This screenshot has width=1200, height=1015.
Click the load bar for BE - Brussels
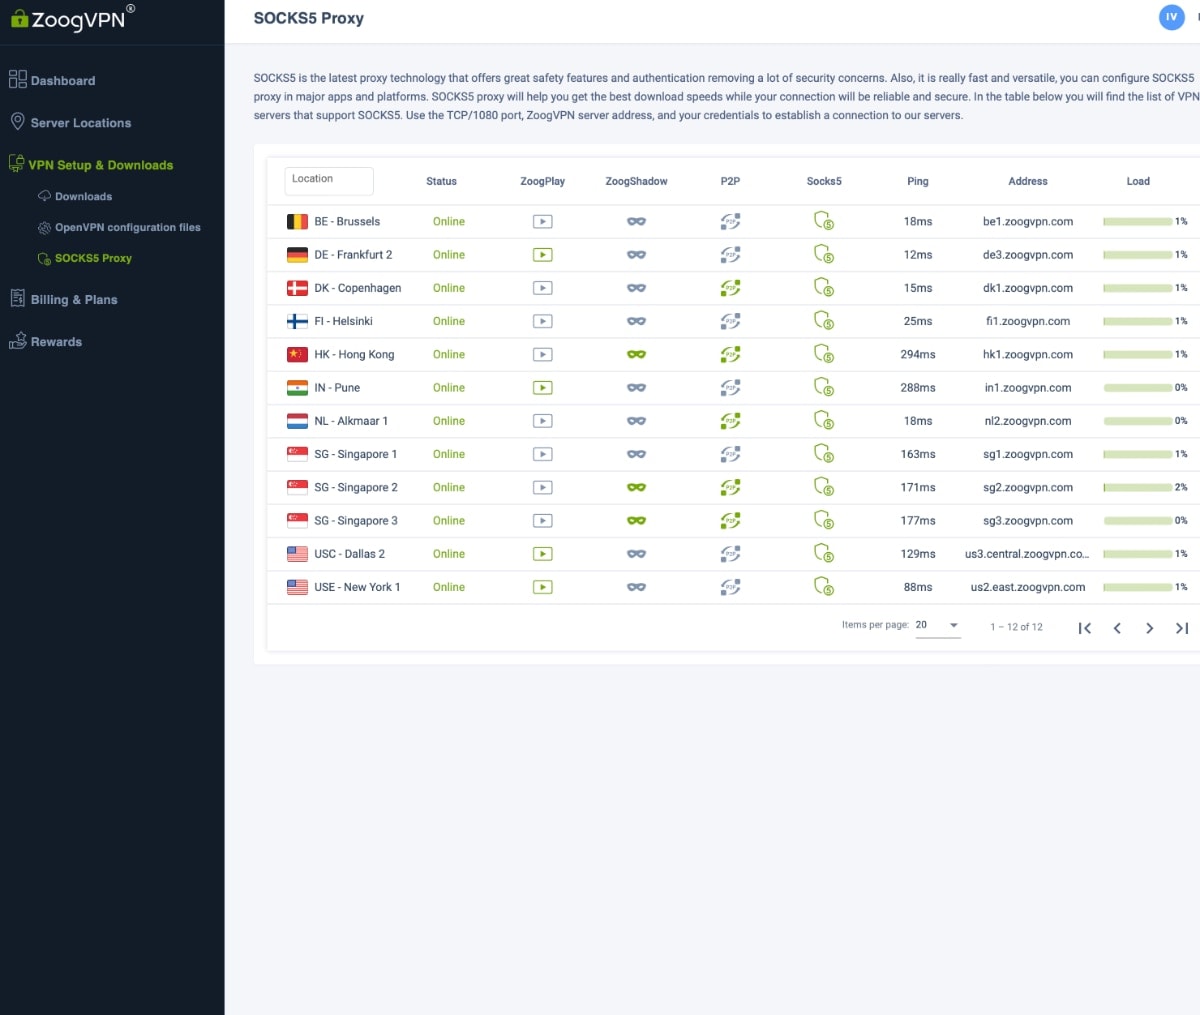tap(1138, 222)
